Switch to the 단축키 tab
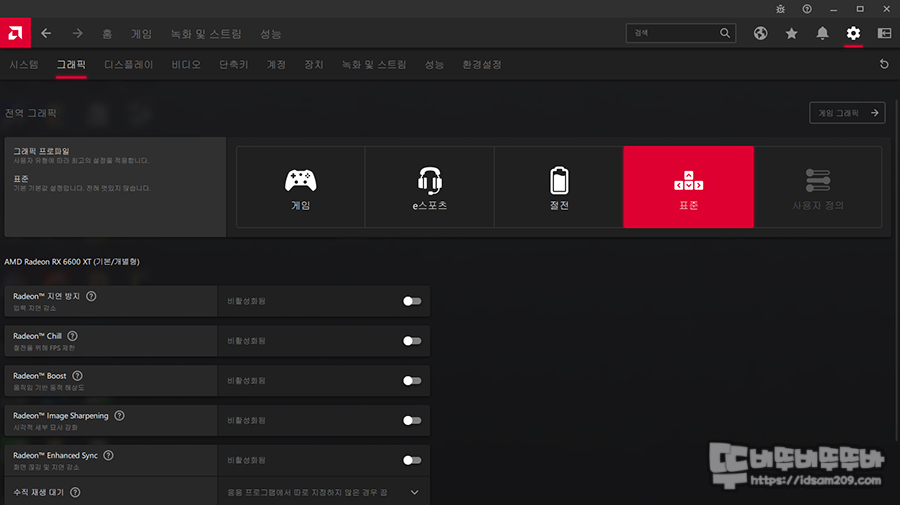 234,64
